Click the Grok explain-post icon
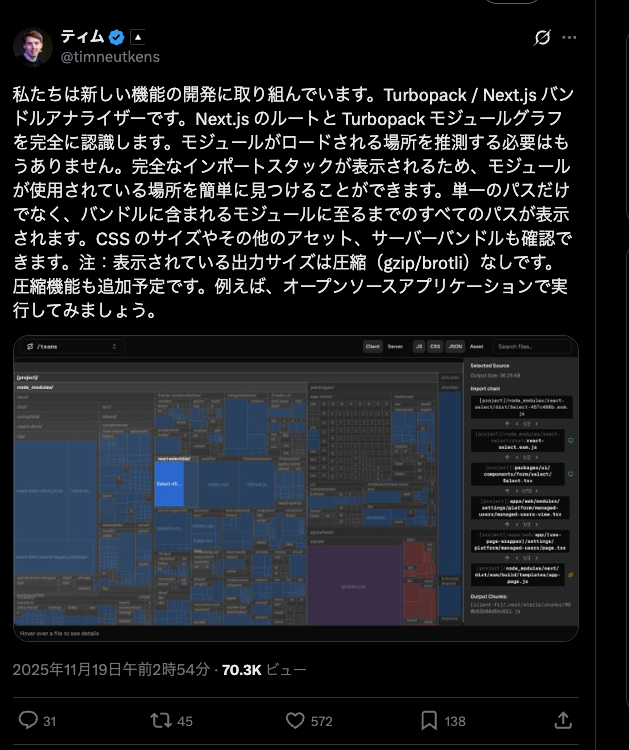Image resolution: width=629 pixels, height=750 pixels. [x=542, y=37]
